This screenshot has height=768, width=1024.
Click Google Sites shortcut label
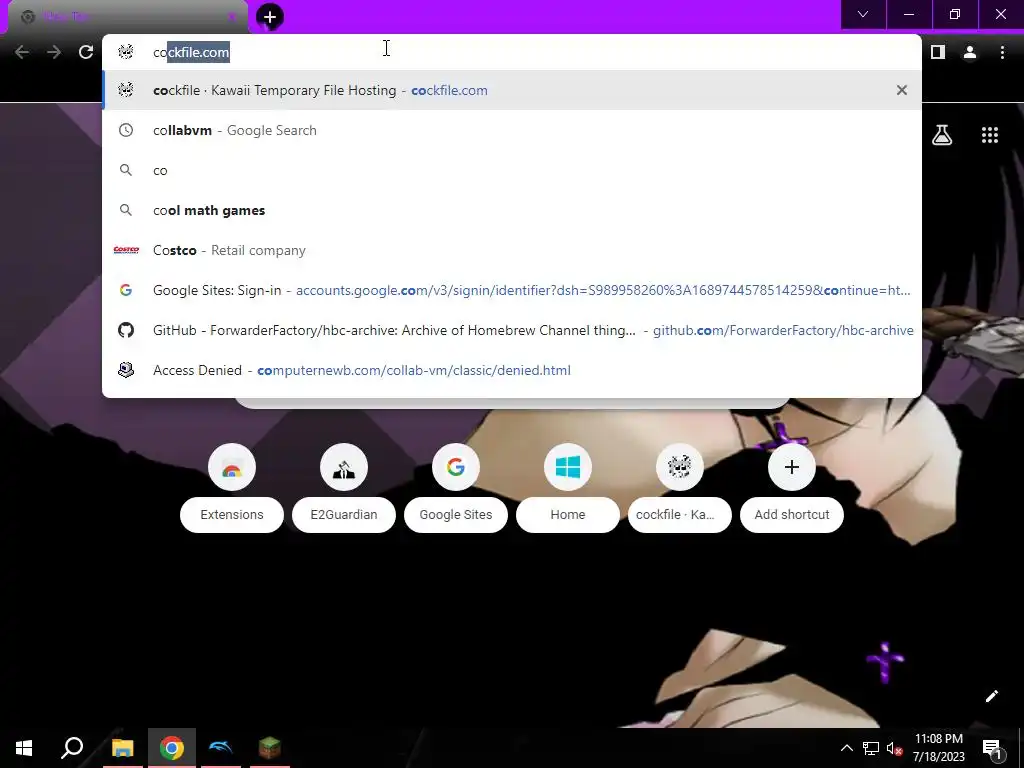[456, 515]
